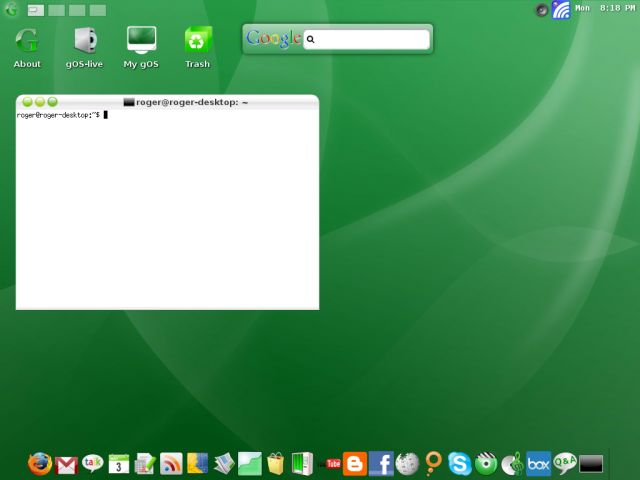Open the Trash desktop icon
This screenshot has height=480, width=640.
[198, 48]
